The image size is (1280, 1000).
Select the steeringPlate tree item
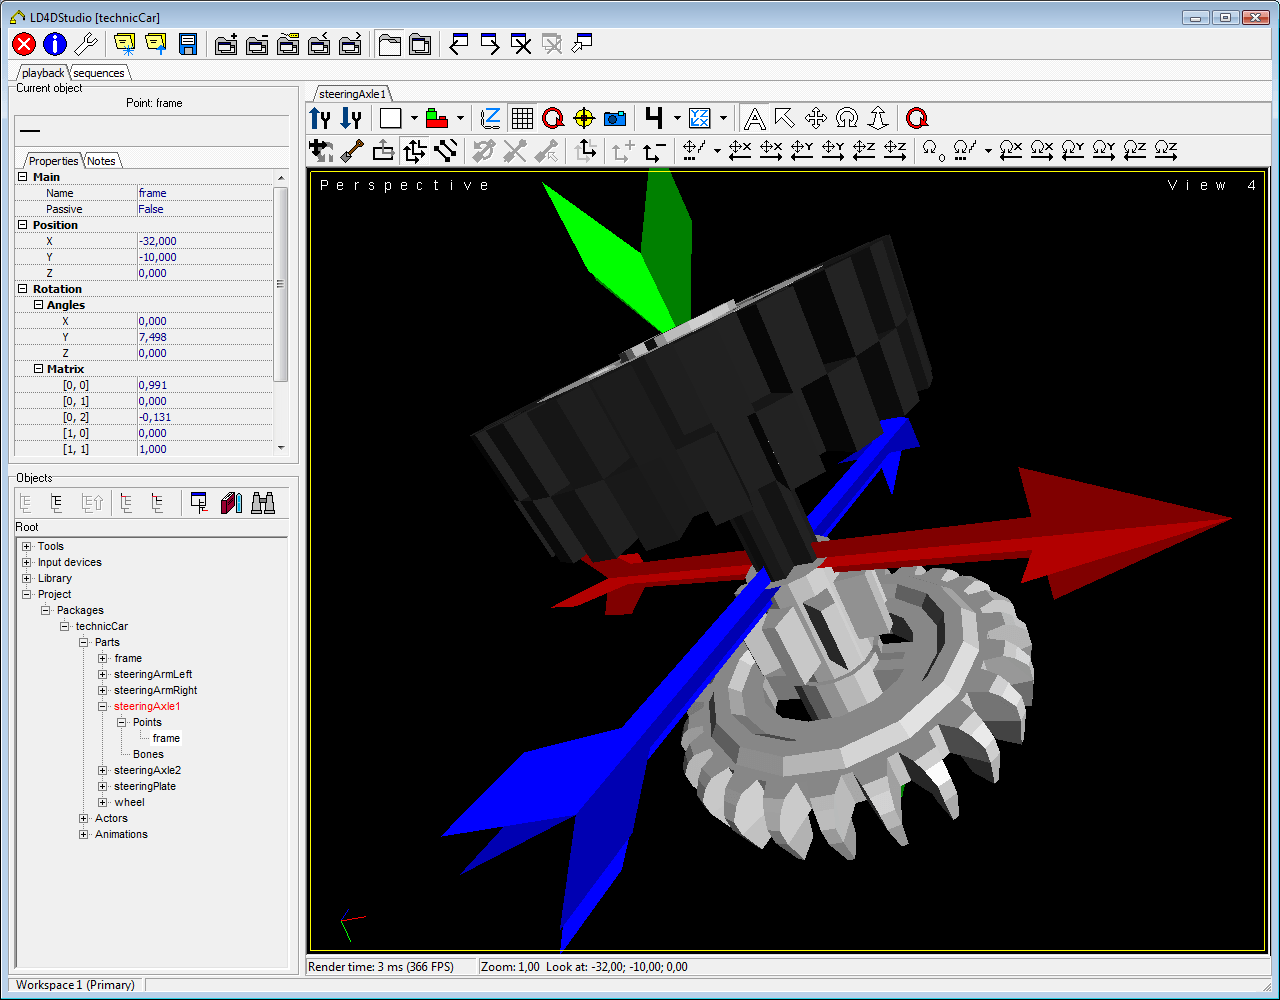pos(144,786)
